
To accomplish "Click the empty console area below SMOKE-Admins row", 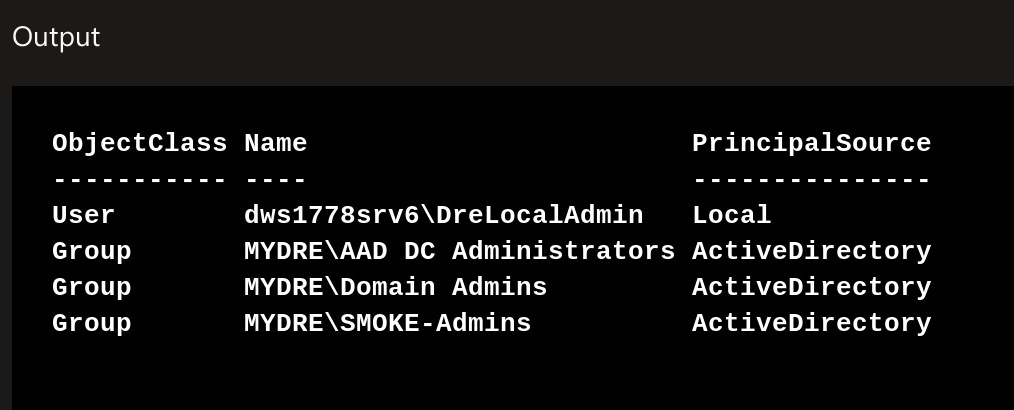I will (x=513, y=375).
